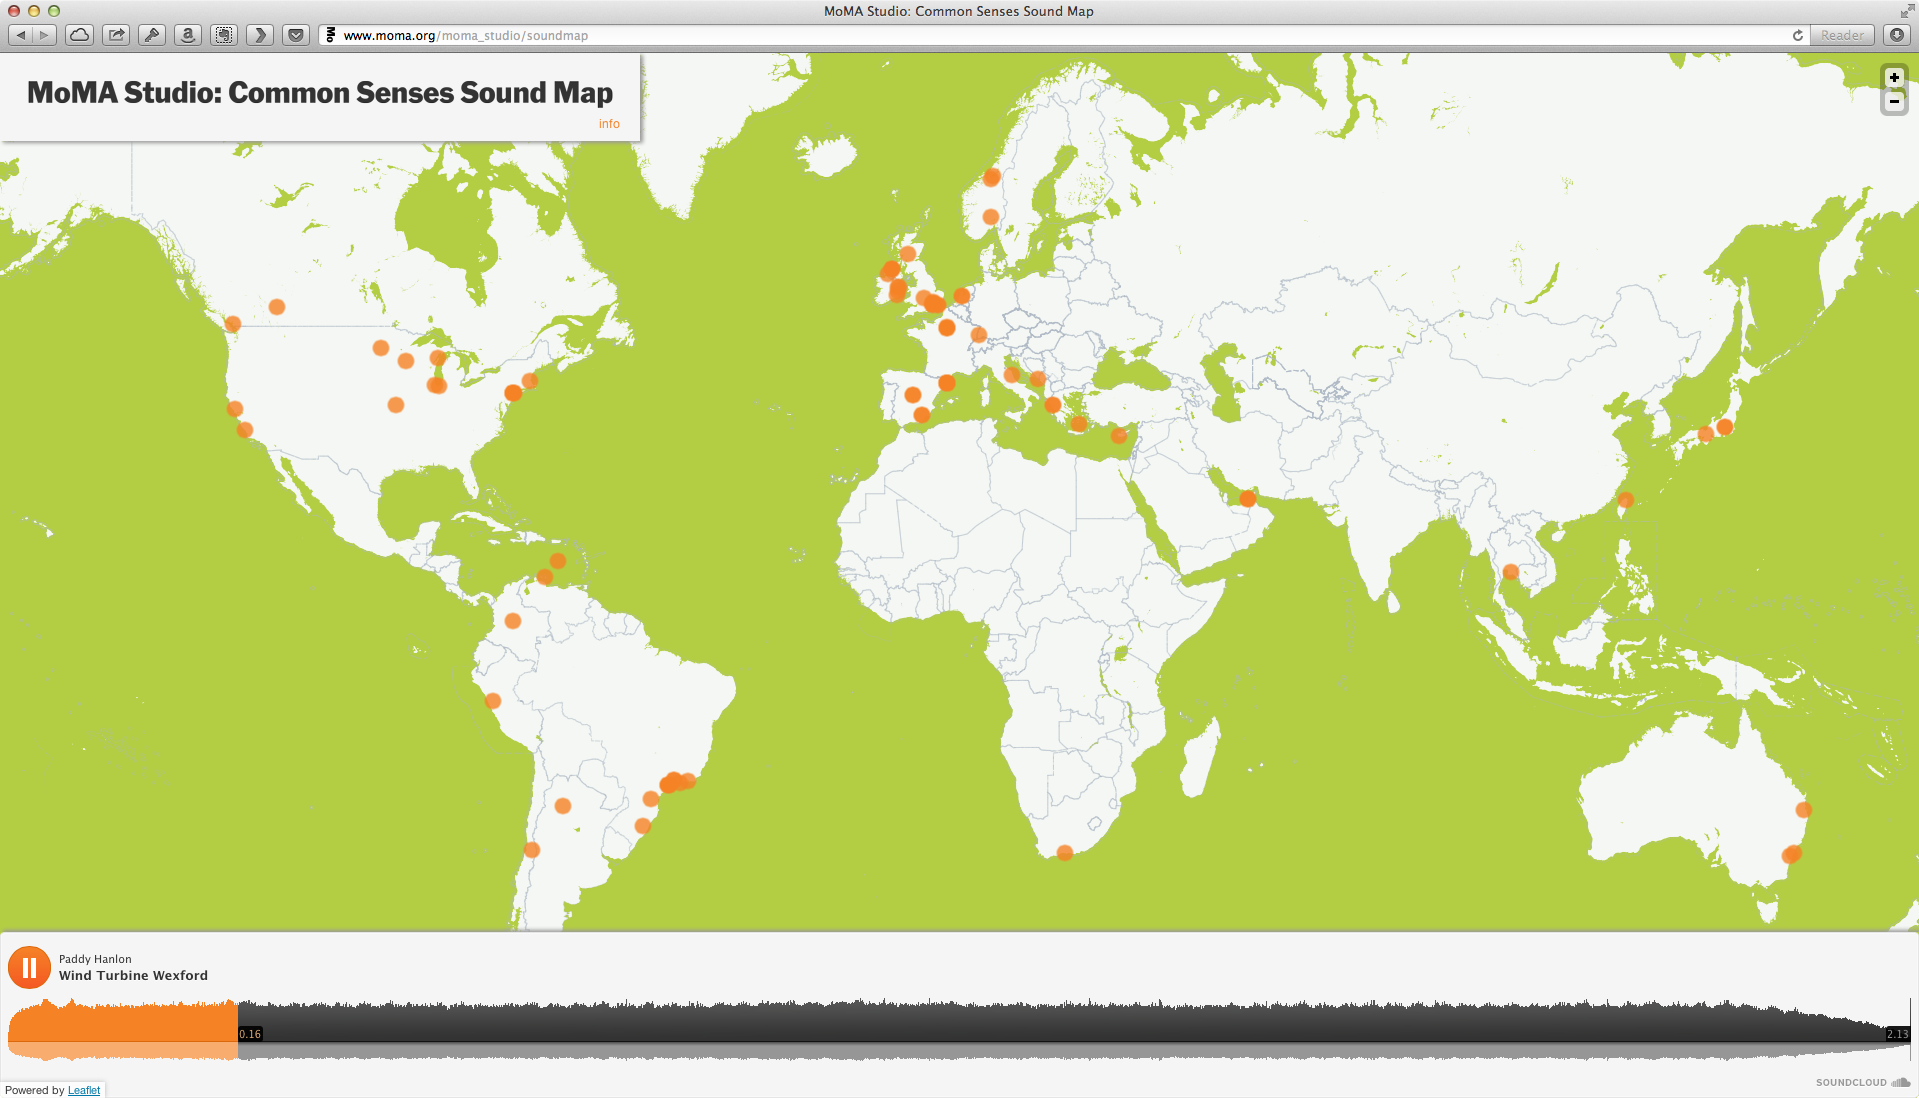Clip page with the Evernote icon
The height and width of the screenshot is (1098, 1919).
click(223, 33)
